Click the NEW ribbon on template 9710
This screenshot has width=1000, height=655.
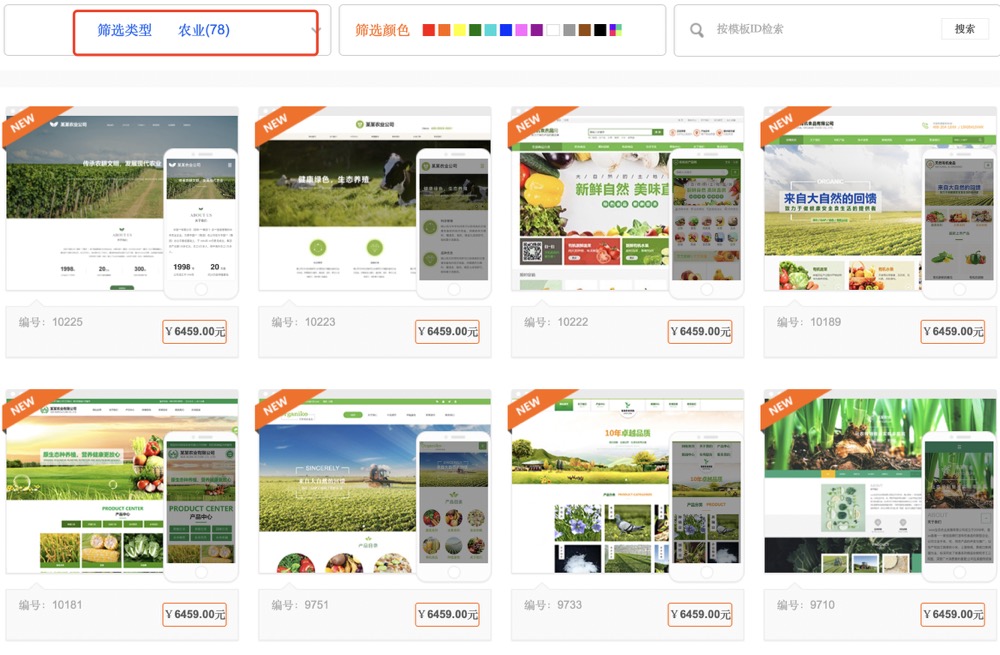(781, 406)
